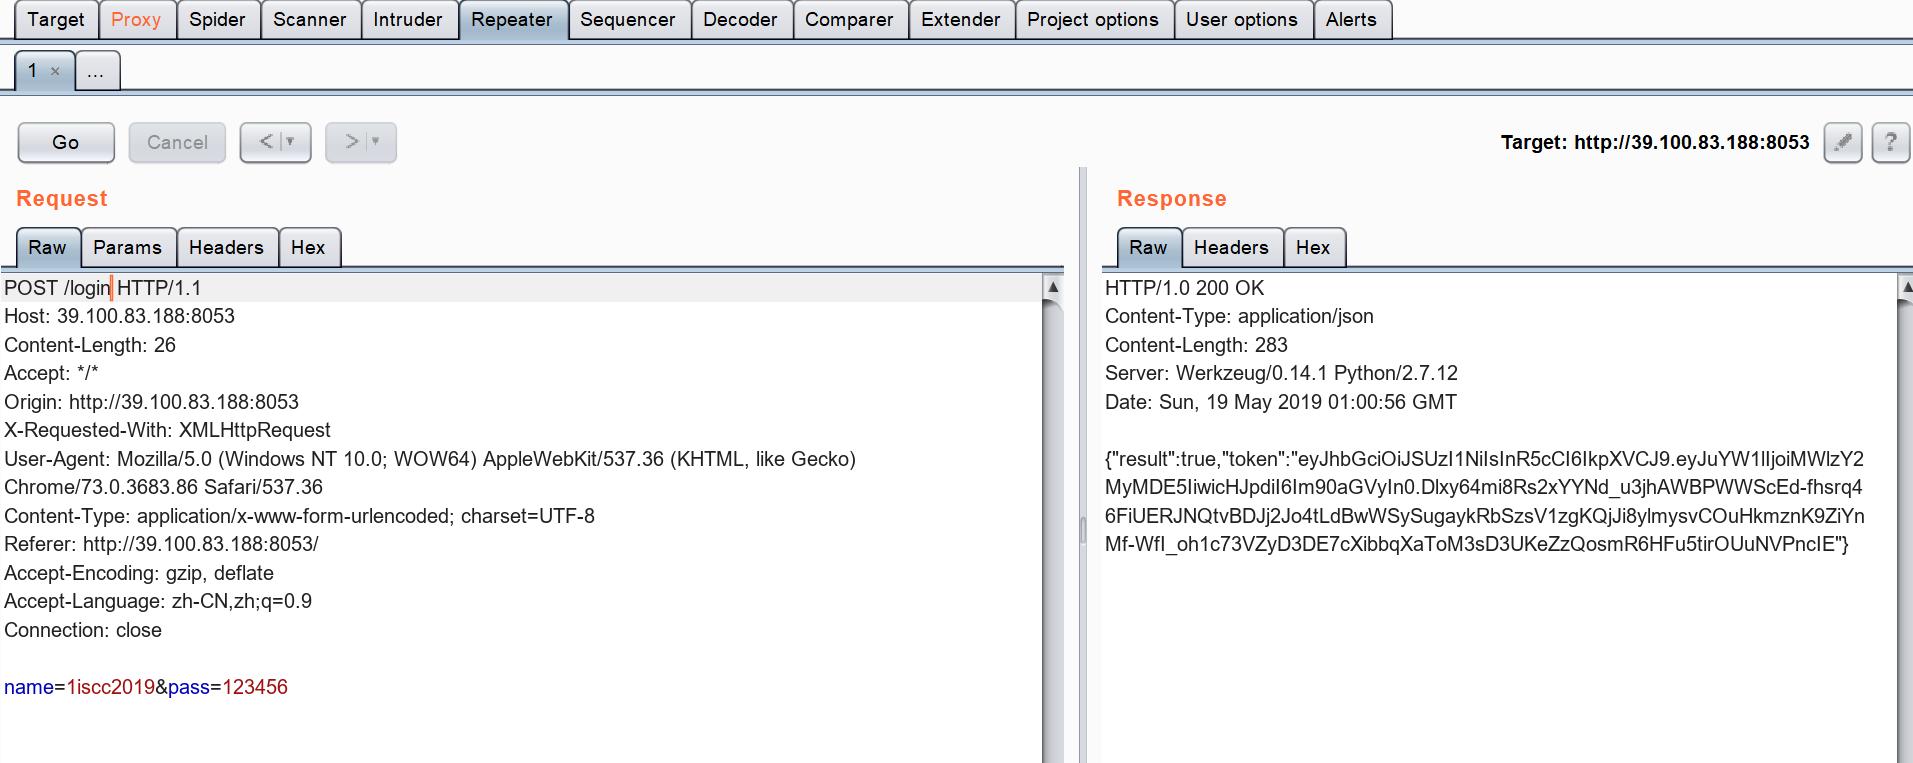The width and height of the screenshot is (1913, 763).
Task: Click the request pane scroll up arrow
Action: [1053, 287]
